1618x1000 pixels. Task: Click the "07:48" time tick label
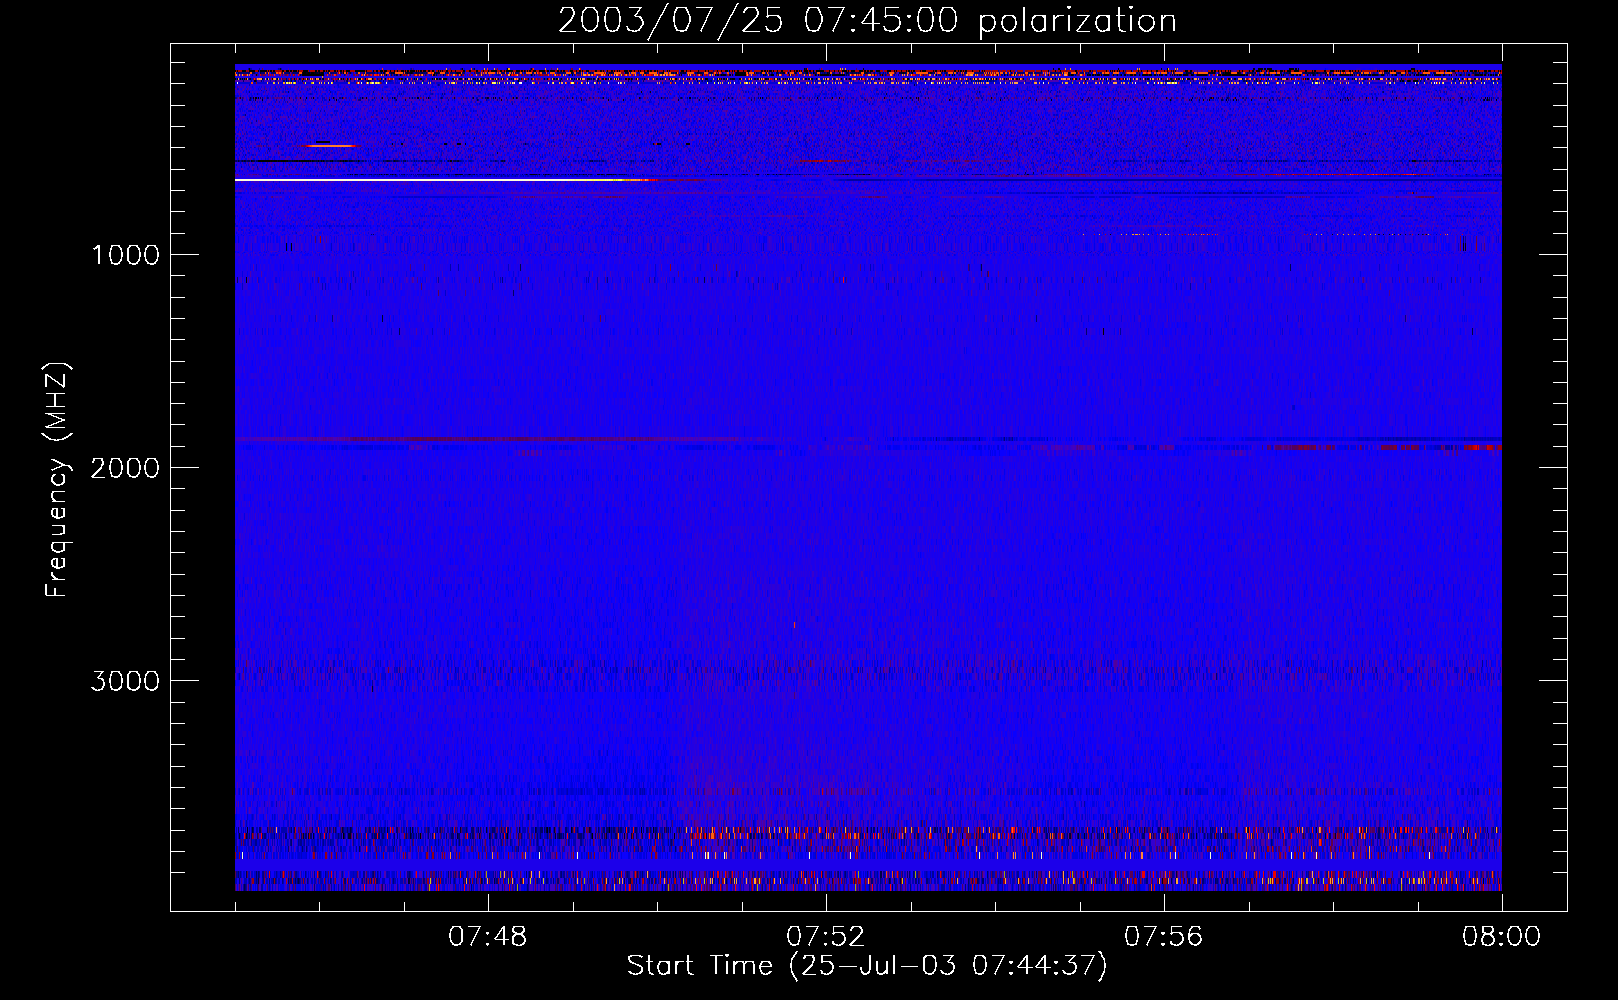point(487,937)
